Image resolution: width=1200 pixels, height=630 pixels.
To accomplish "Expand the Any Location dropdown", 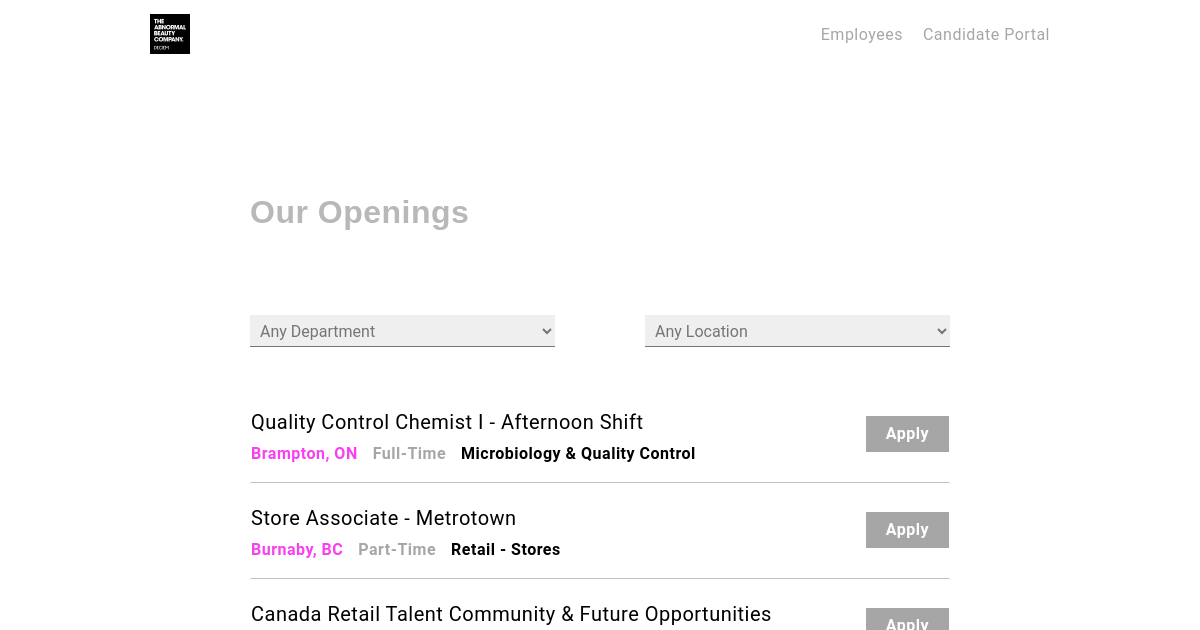I will coord(797,331).
